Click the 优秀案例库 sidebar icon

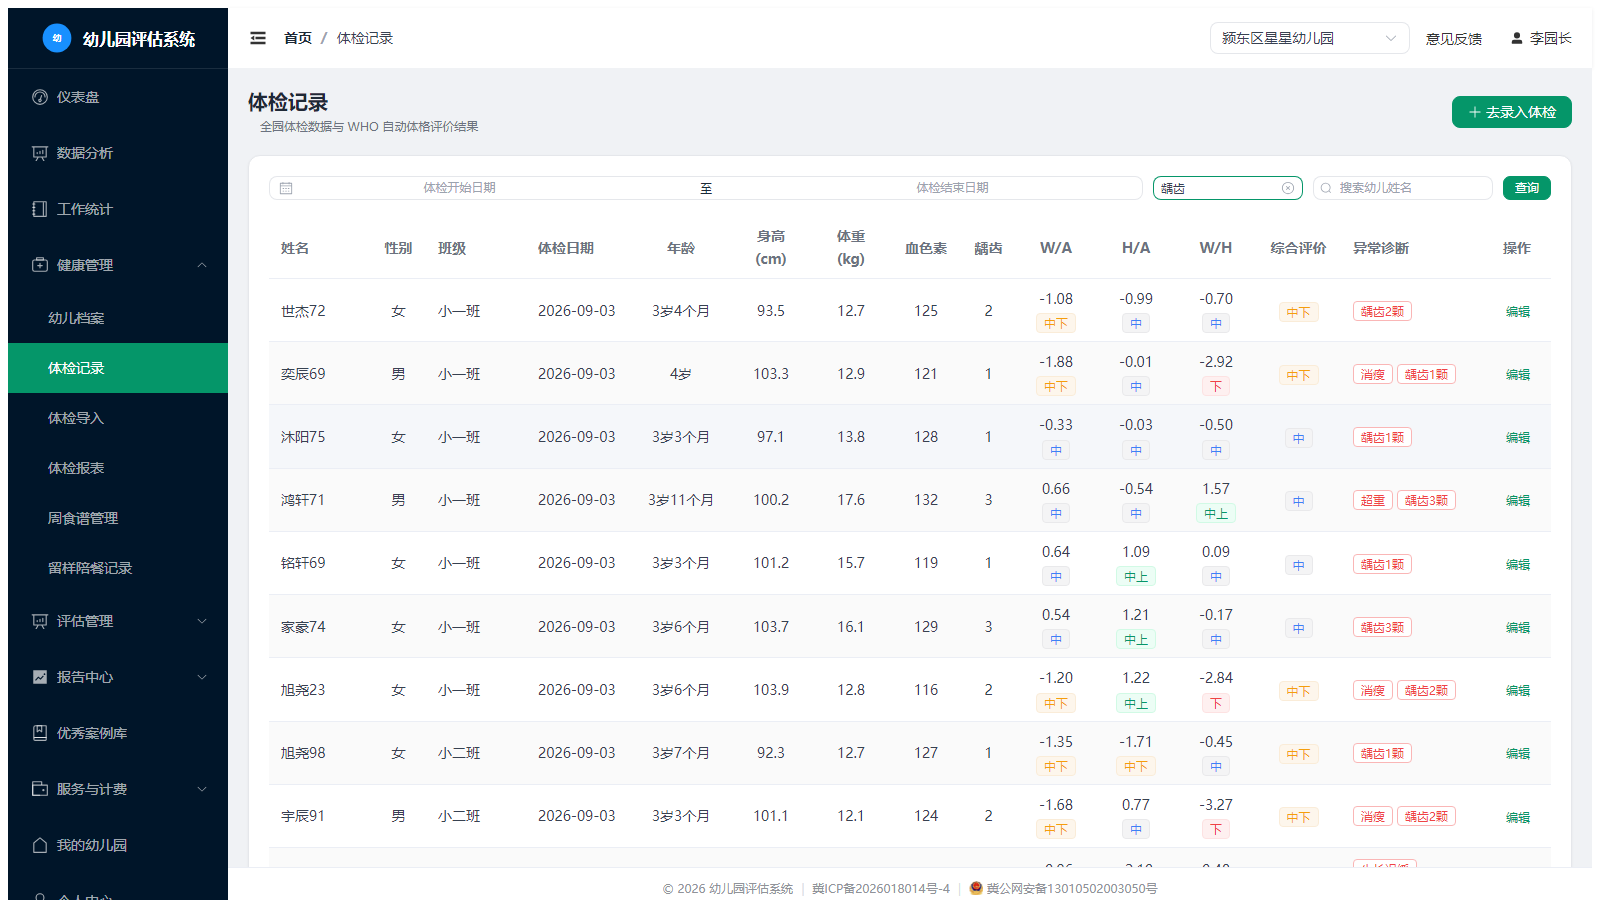40,733
